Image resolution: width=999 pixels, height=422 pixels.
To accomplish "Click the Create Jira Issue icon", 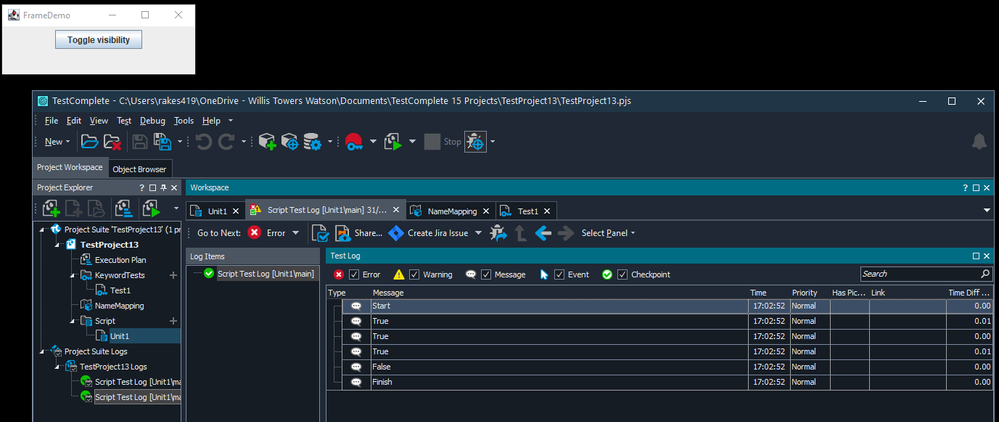I will click(395, 233).
